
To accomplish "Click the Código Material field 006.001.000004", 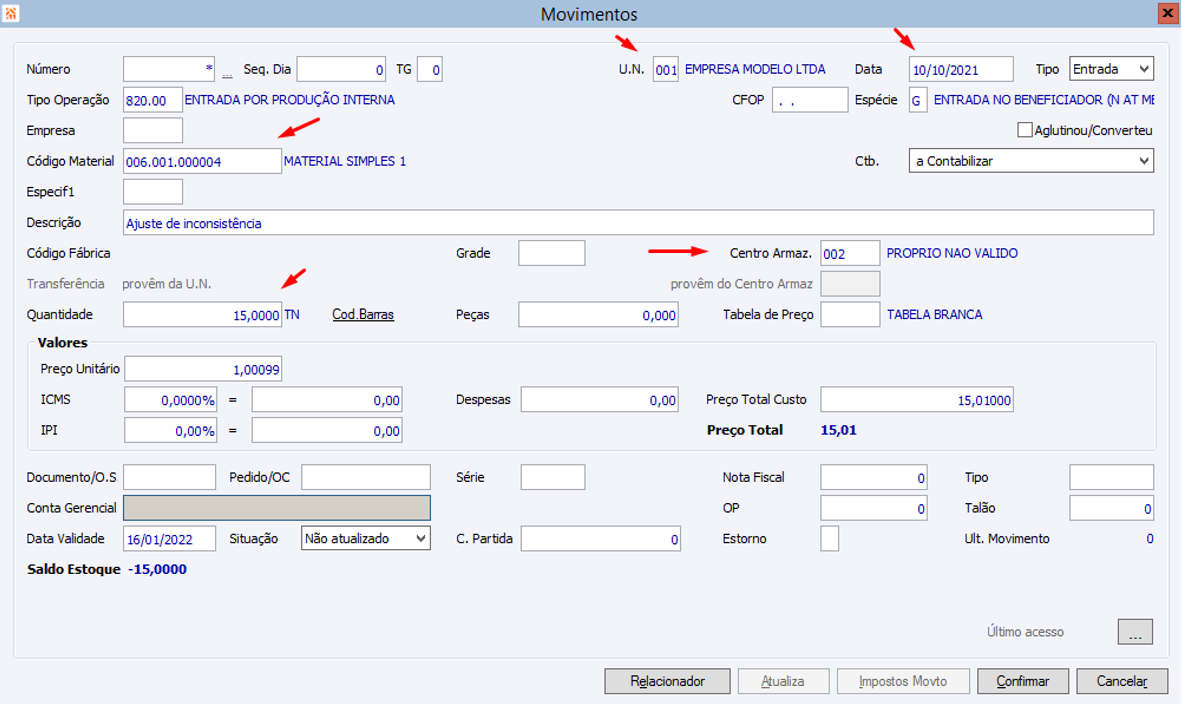I will 203,161.
